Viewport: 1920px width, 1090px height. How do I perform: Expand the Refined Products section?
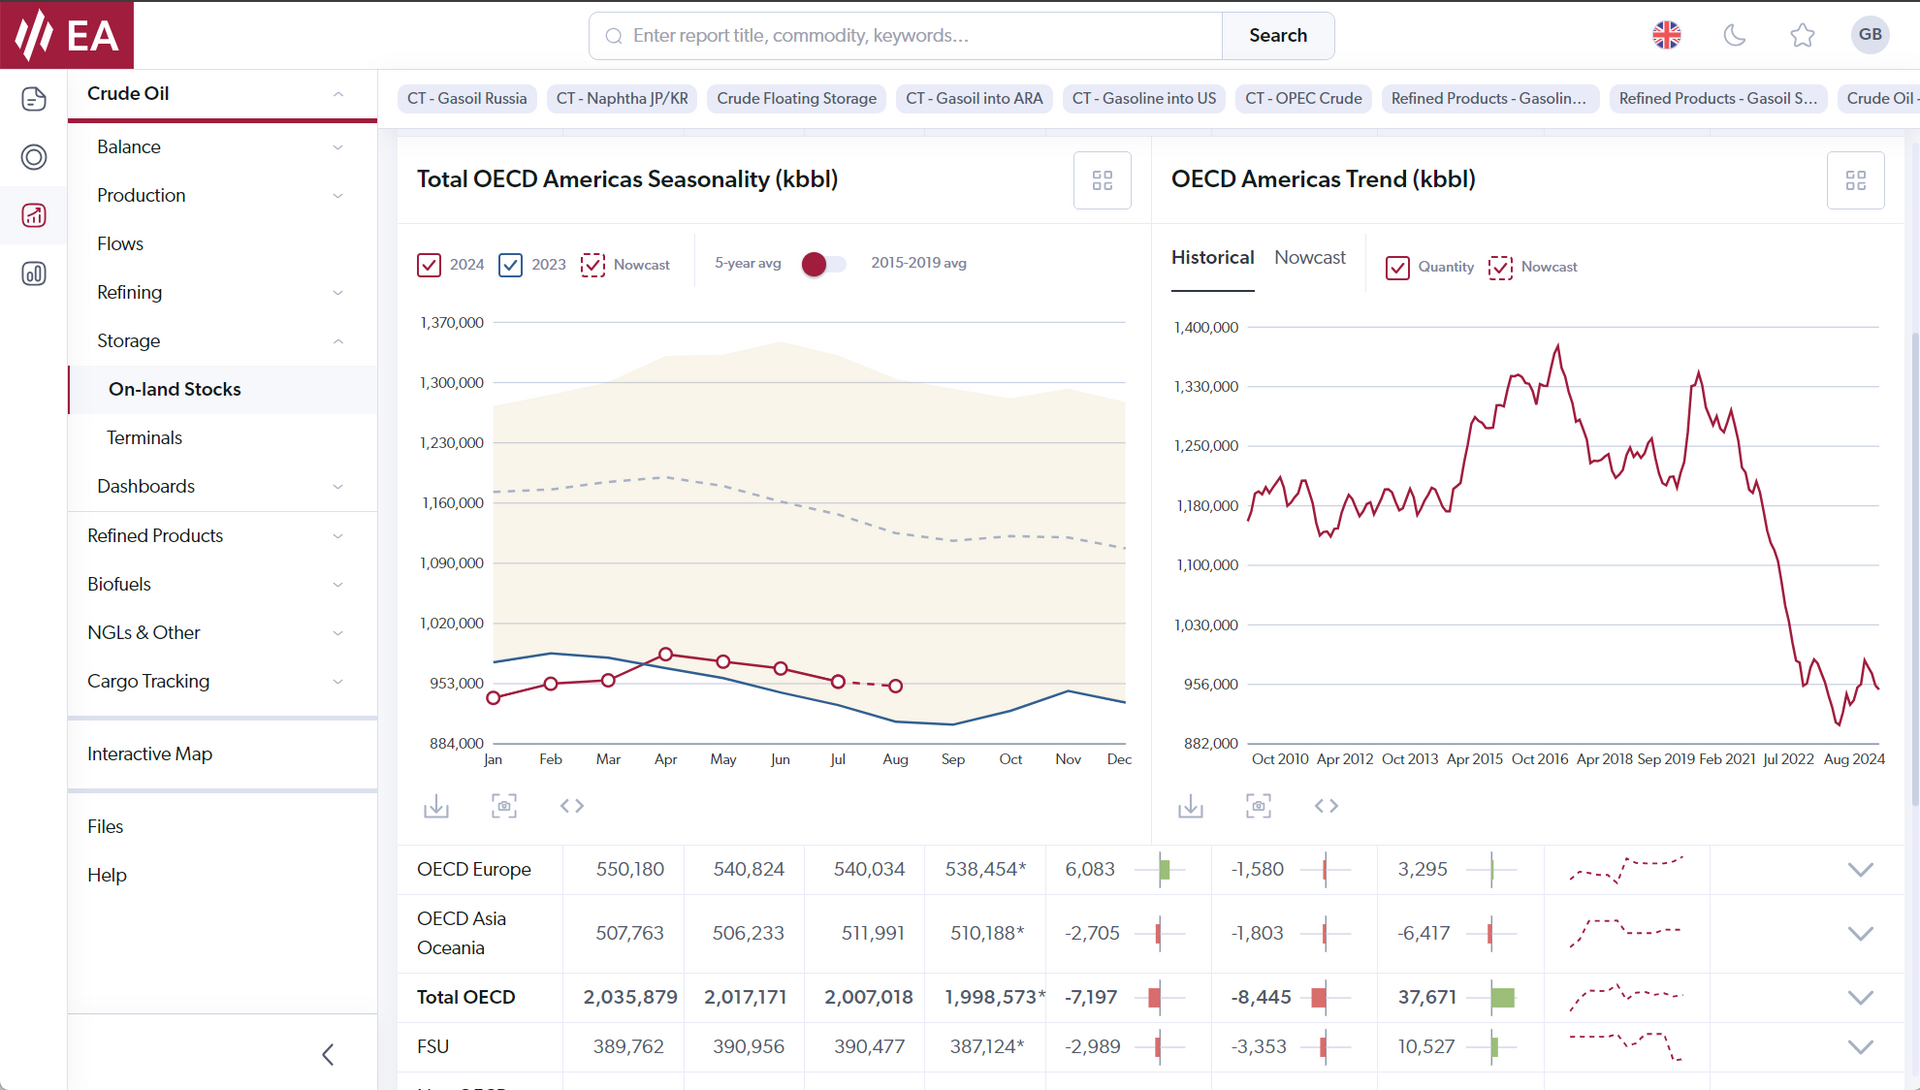(x=338, y=536)
